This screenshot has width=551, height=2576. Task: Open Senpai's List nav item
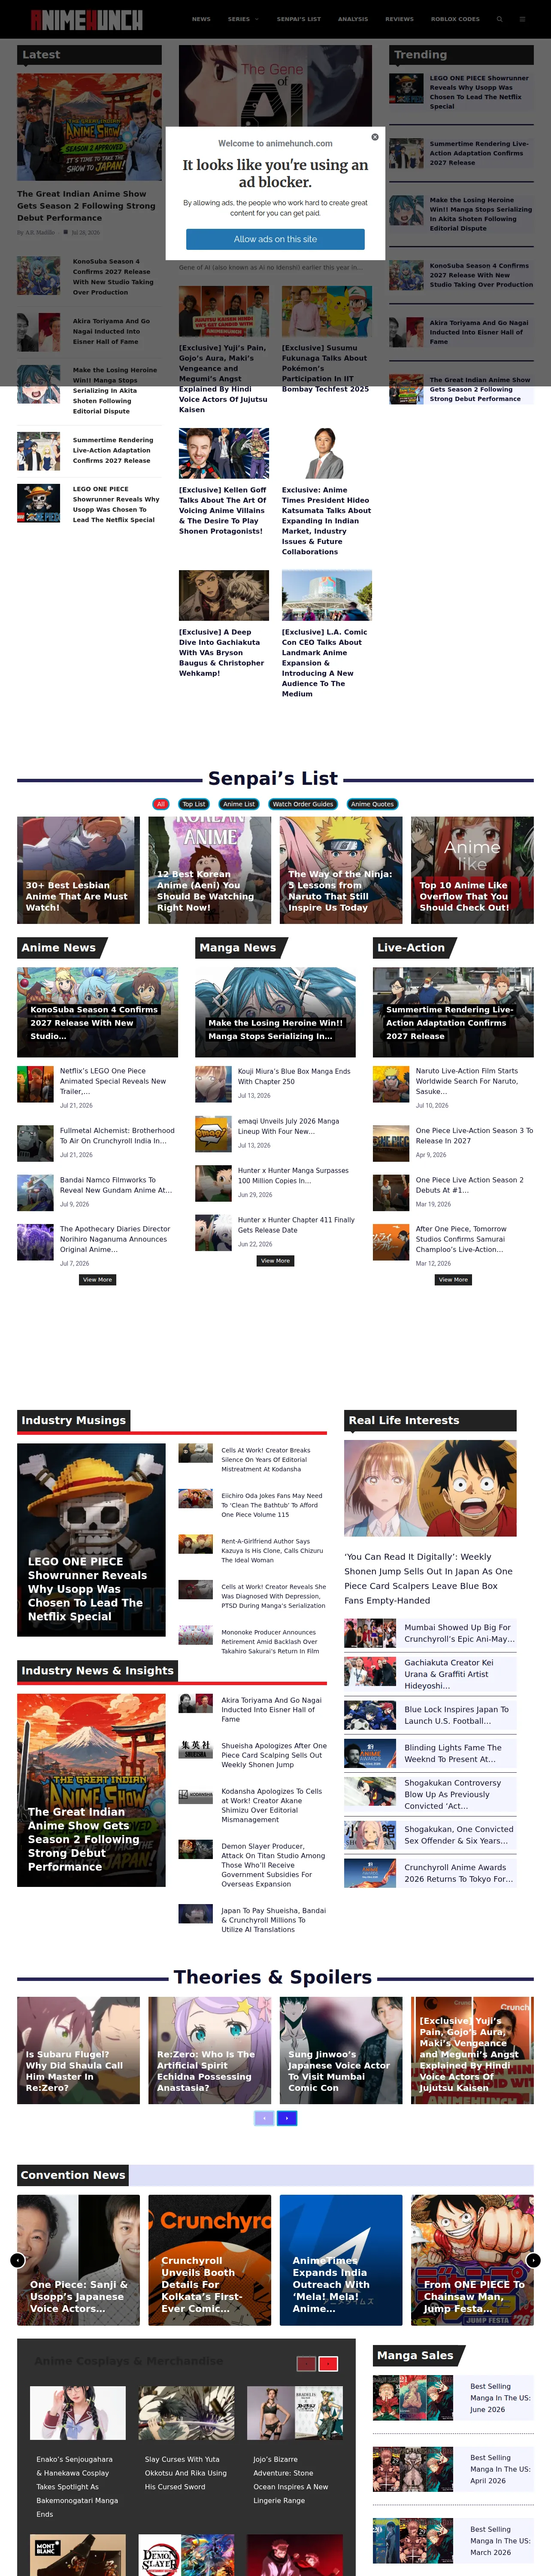click(299, 19)
